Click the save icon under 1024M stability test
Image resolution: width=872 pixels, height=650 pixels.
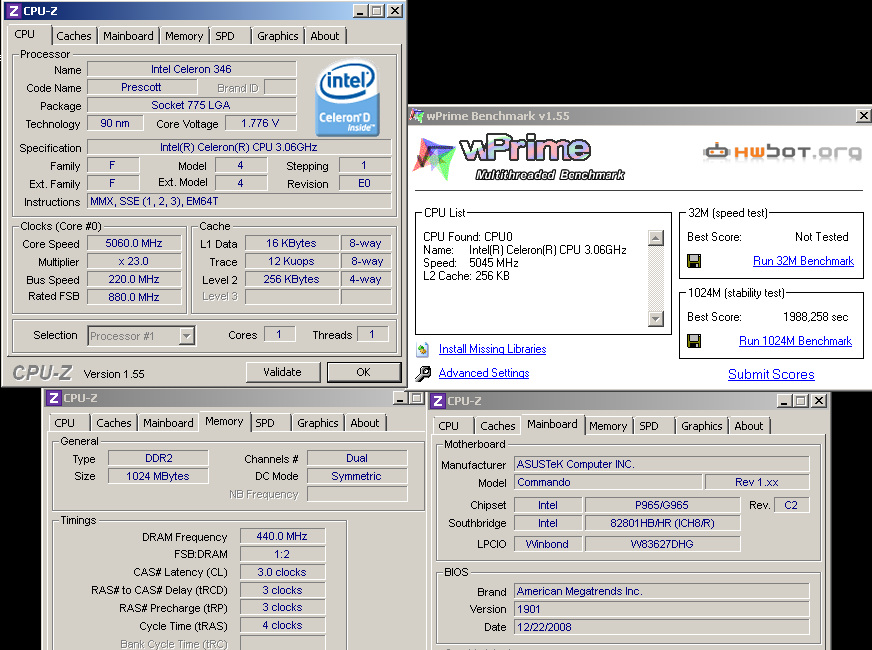coord(694,341)
